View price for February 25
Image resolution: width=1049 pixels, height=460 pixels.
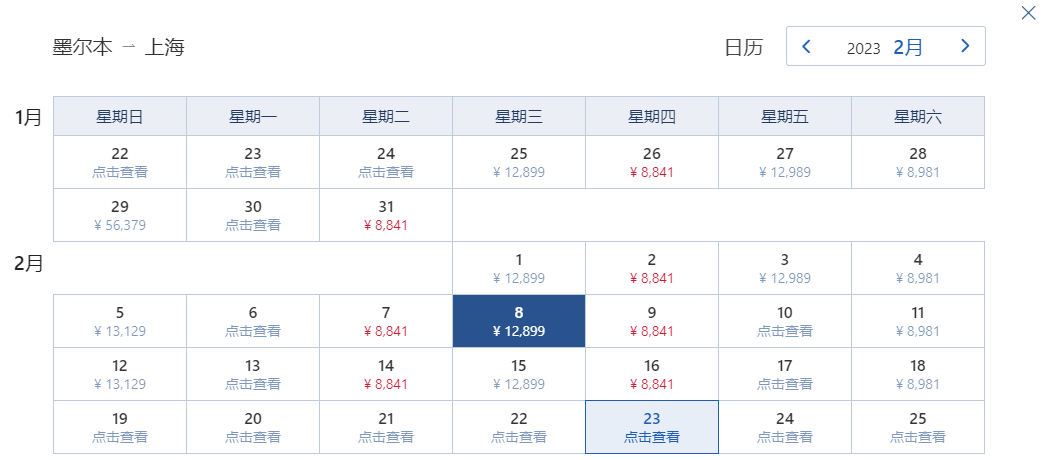tap(918, 427)
